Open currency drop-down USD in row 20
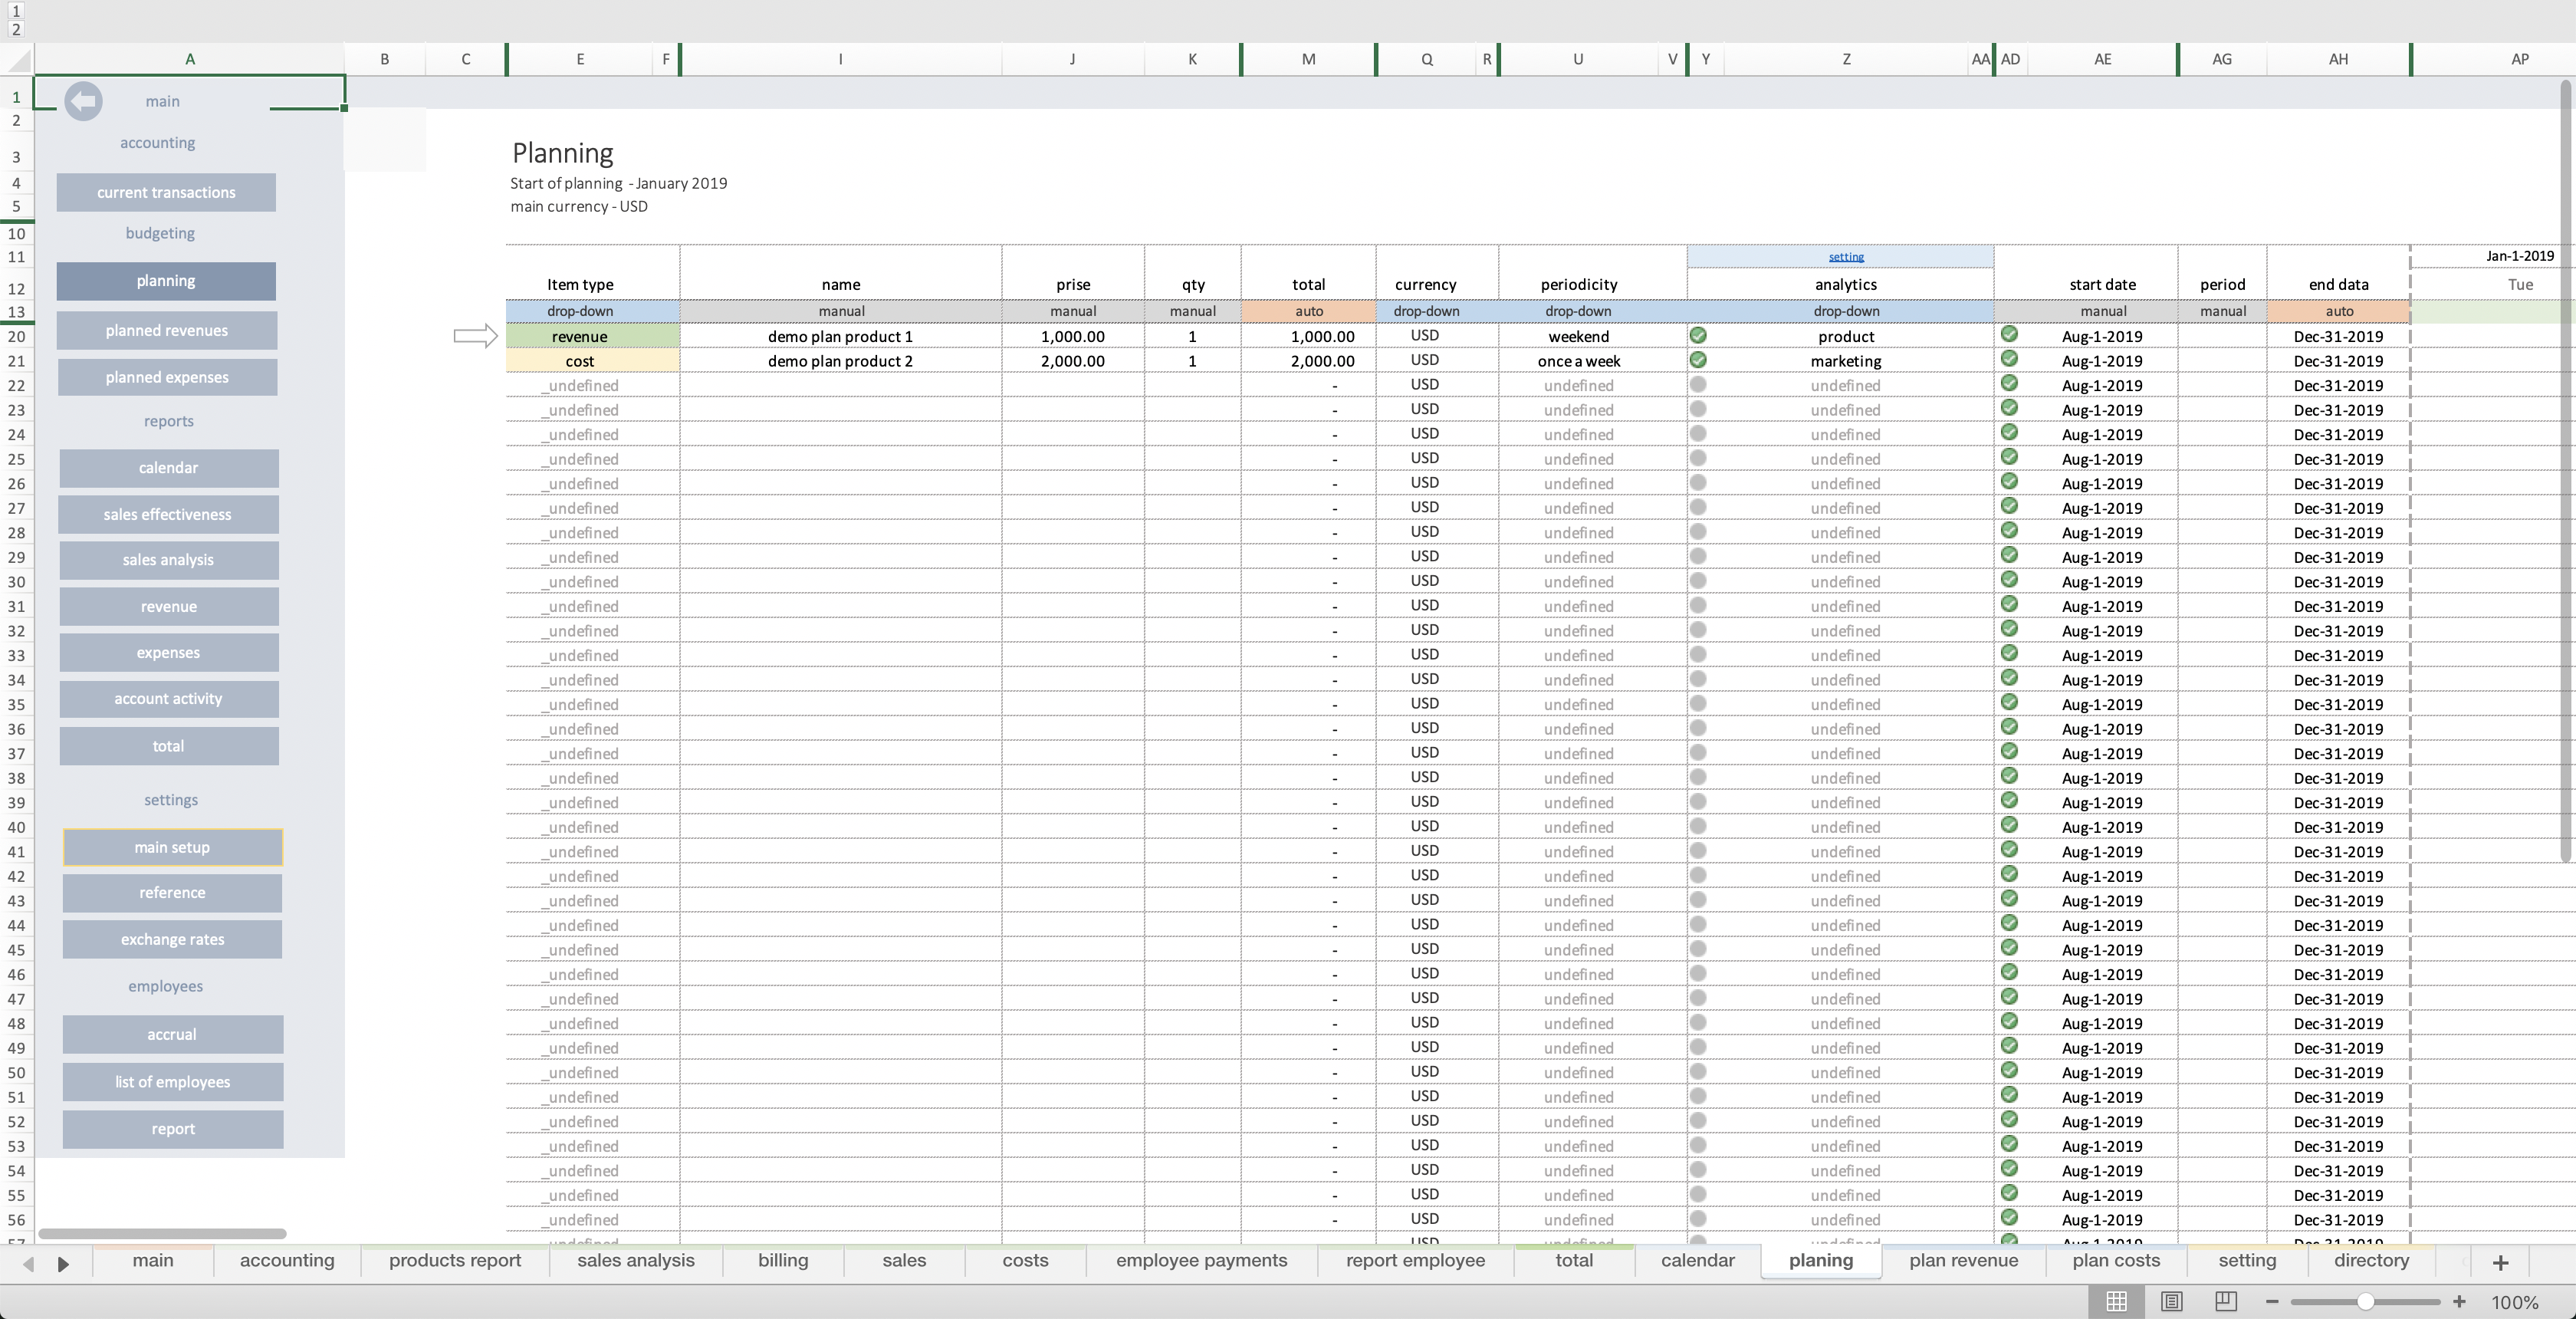This screenshot has height=1319, width=2576. (1437, 336)
